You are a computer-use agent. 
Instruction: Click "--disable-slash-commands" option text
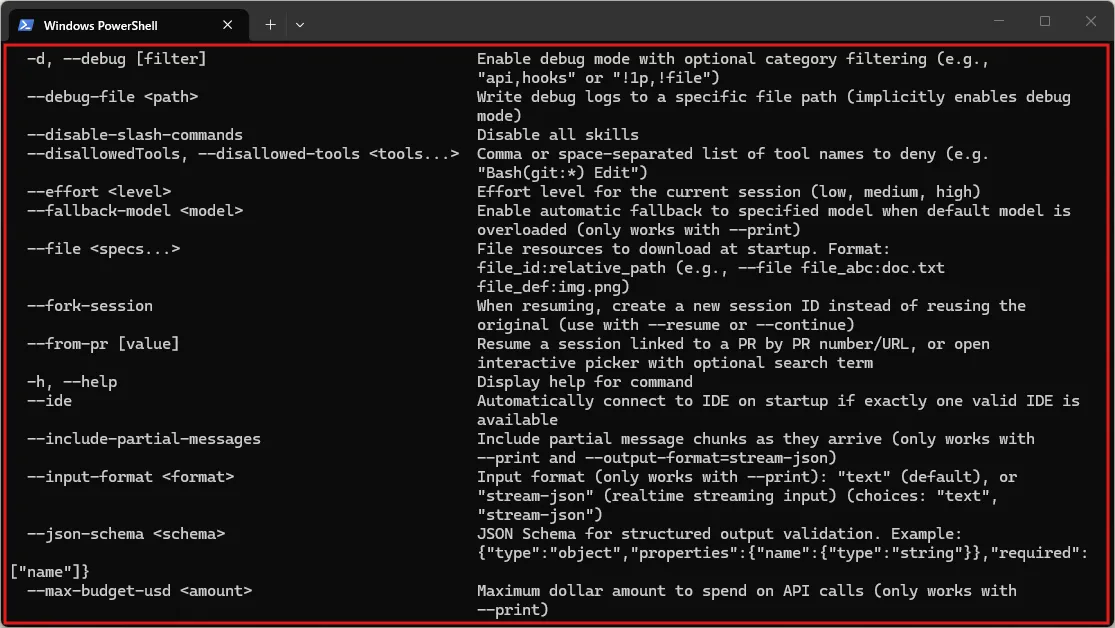pos(135,135)
